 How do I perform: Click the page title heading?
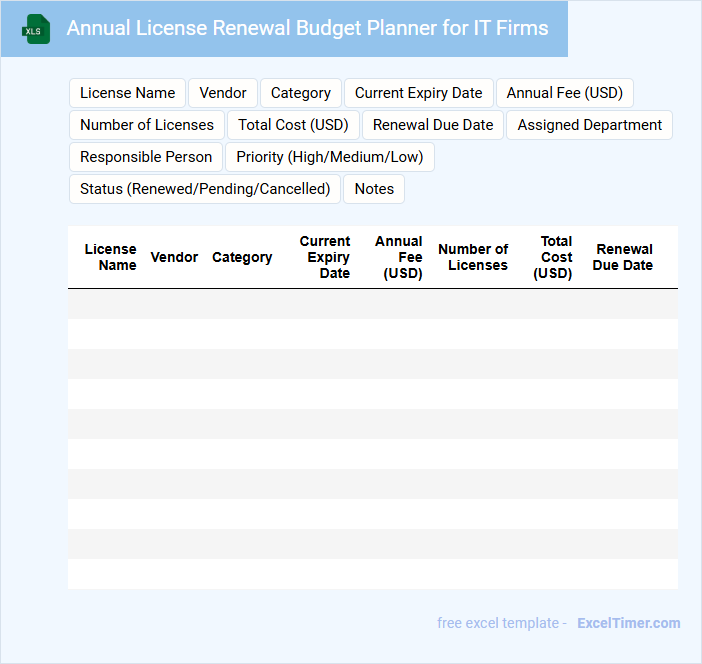[307, 28]
